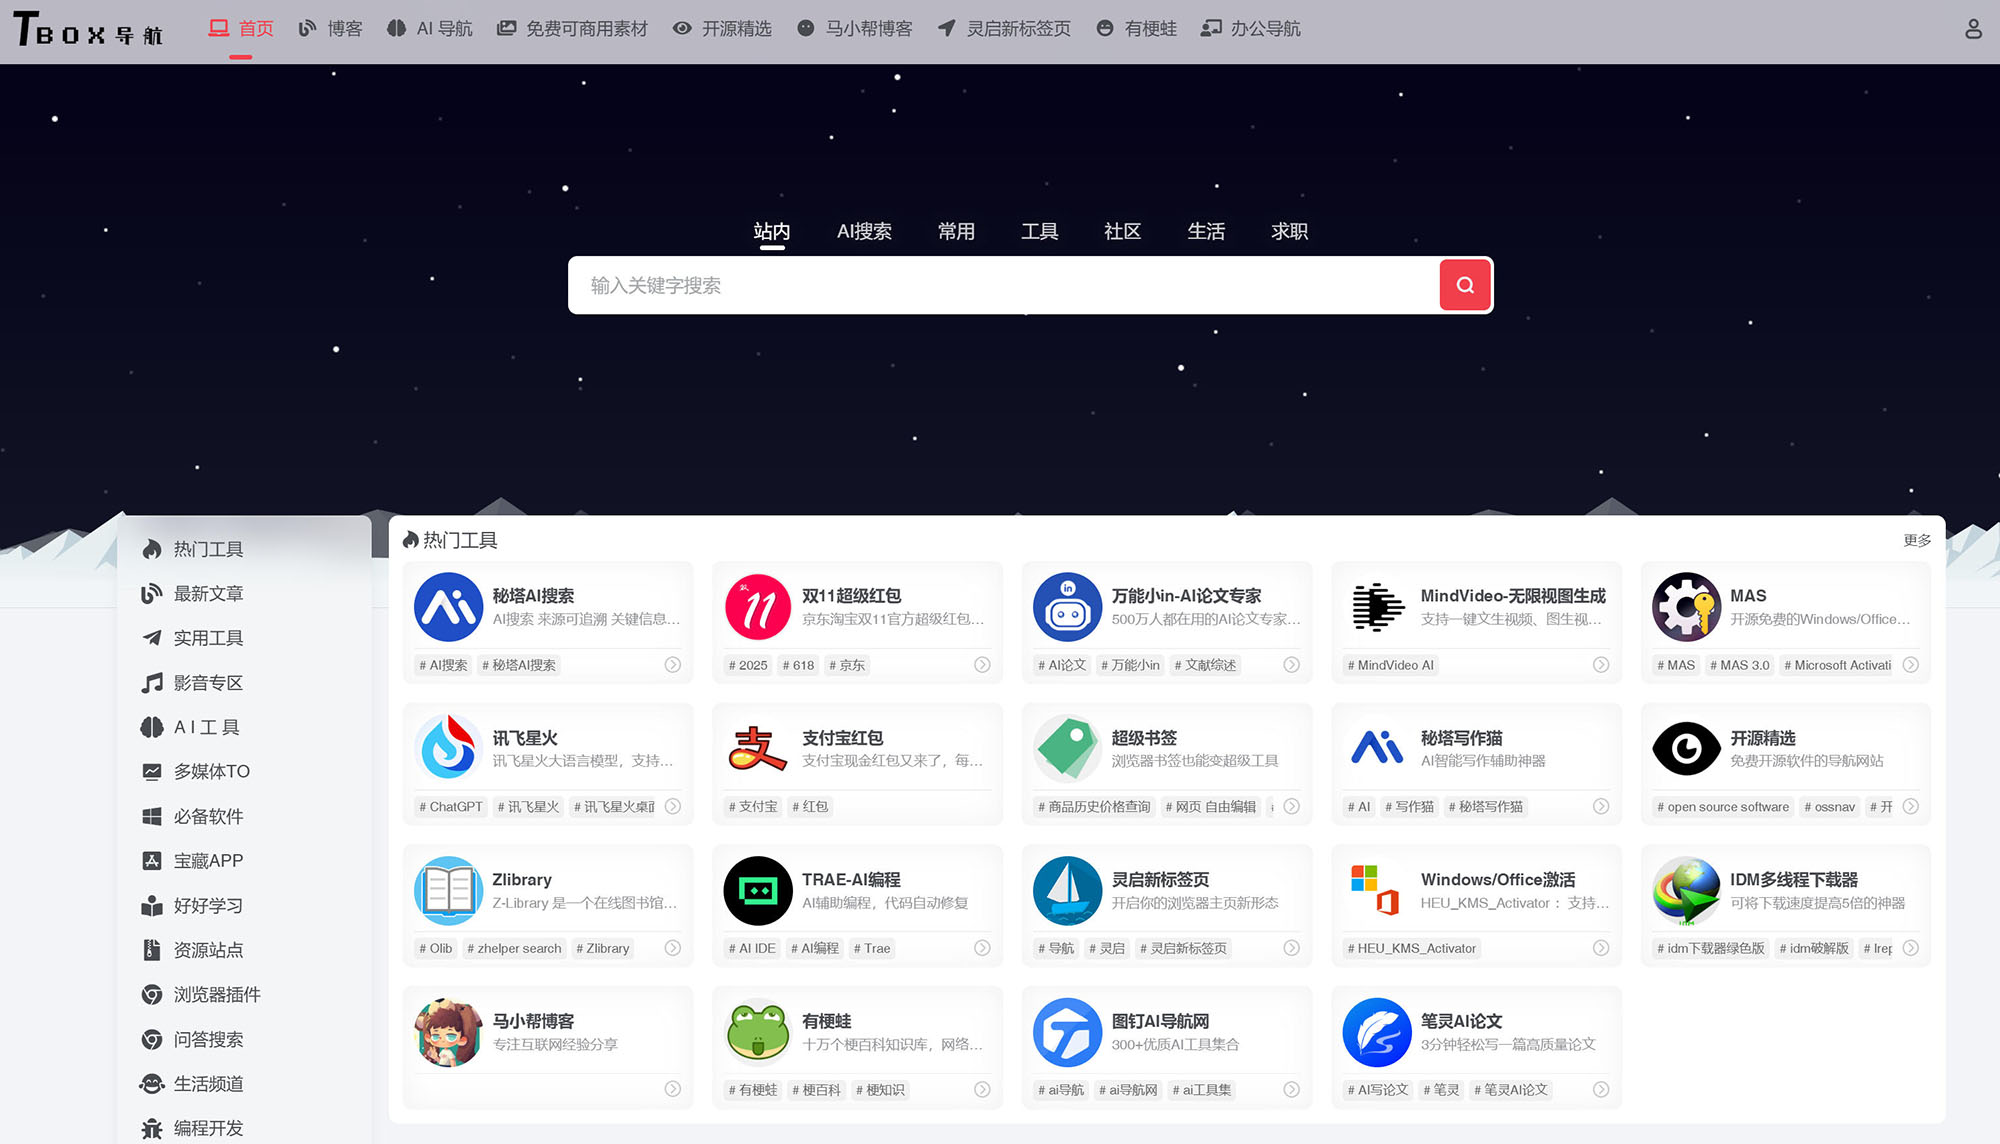Focus the 输入关键字搜索 input field

click(1000, 285)
